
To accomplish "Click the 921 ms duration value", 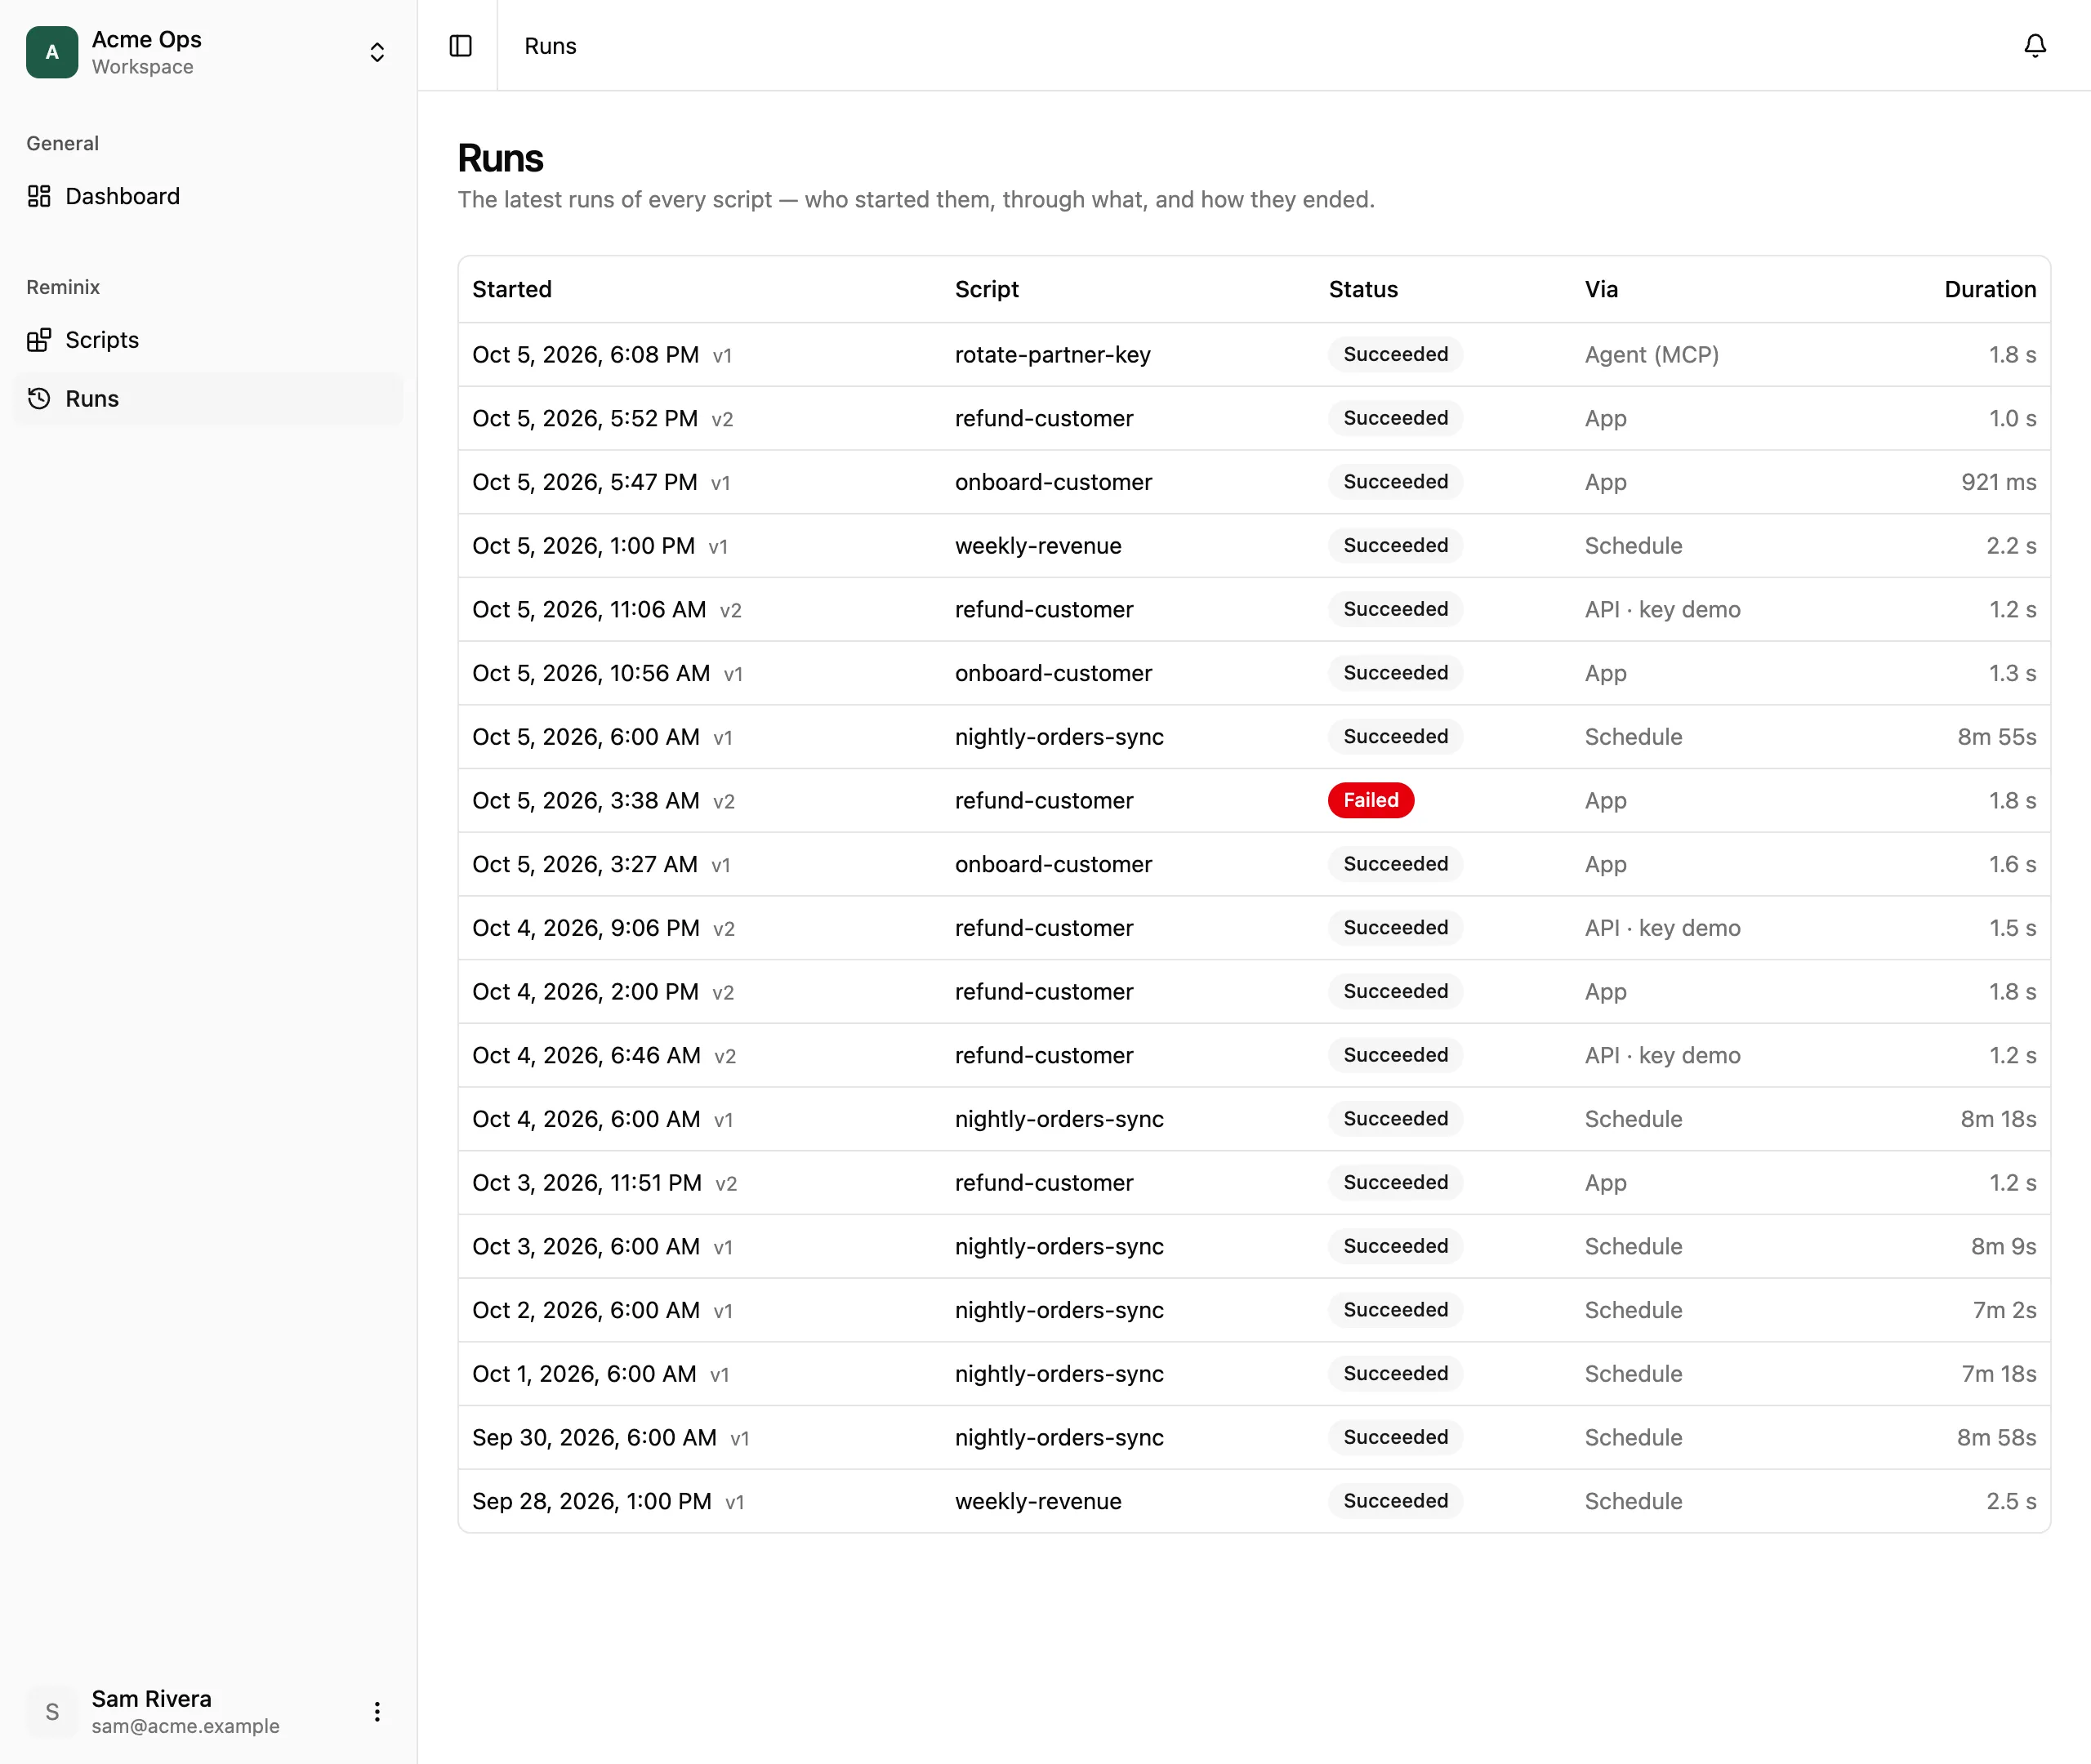I will (1998, 482).
